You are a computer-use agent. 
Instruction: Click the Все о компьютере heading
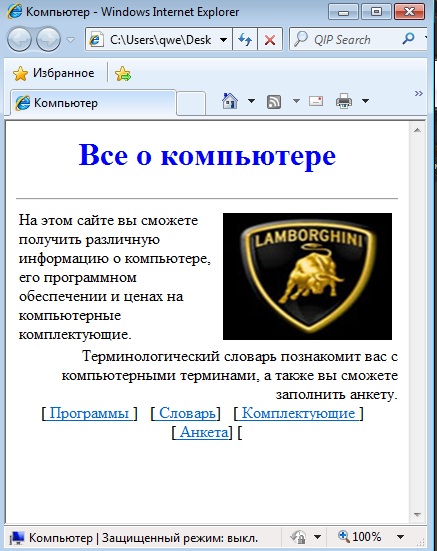click(x=207, y=155)
